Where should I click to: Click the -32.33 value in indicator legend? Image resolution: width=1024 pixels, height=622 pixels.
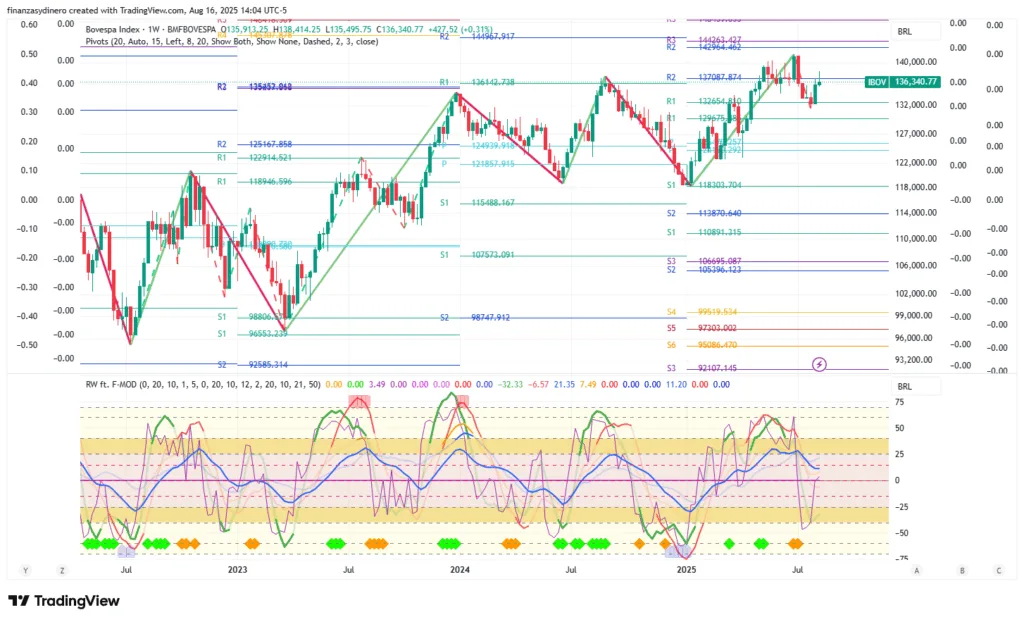pos(509,384)
